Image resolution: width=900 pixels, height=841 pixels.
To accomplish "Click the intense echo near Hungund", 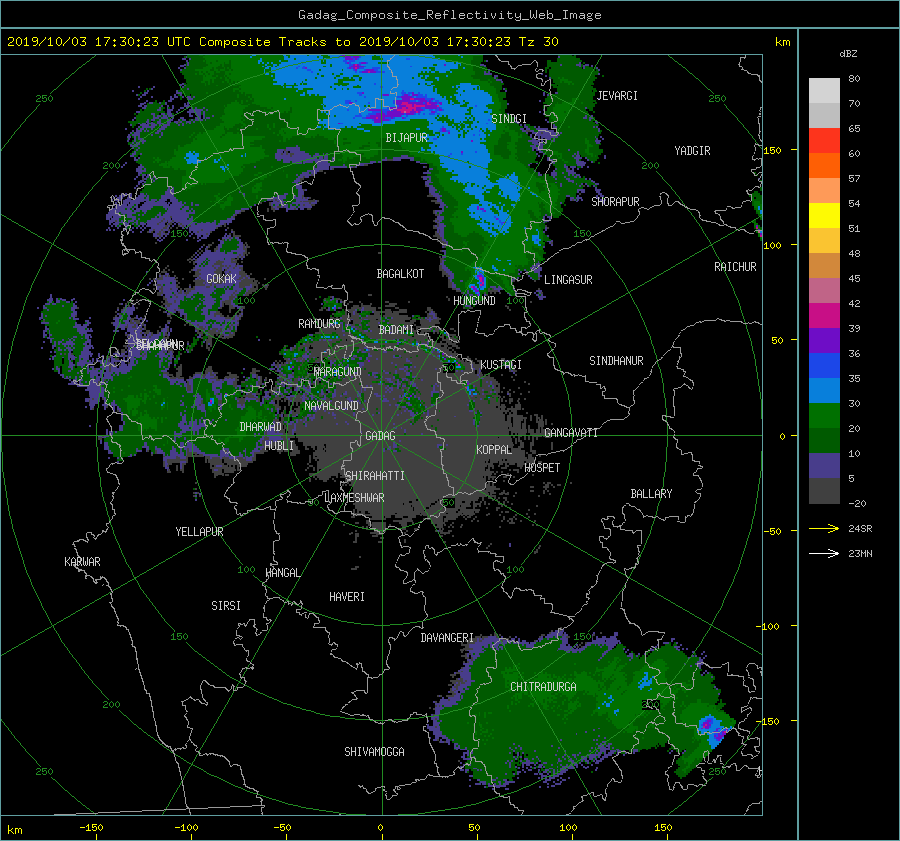I will pos(478,281).
